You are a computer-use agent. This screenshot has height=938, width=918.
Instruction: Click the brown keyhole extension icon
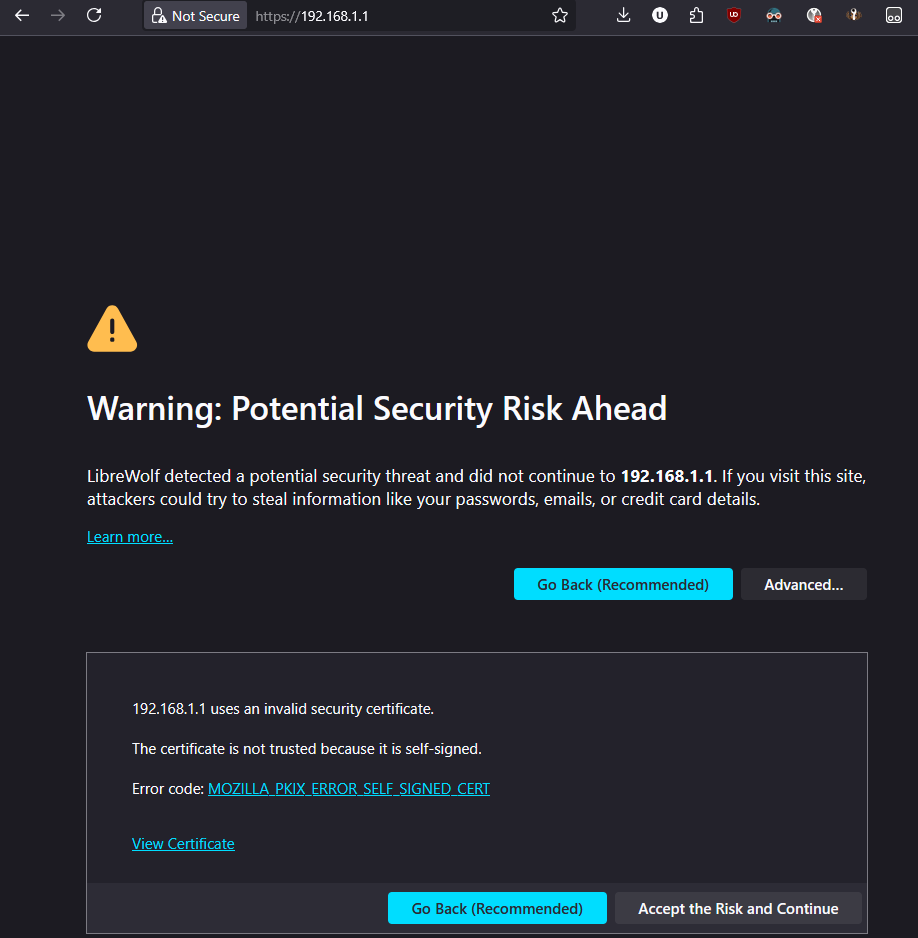(854, 15)
